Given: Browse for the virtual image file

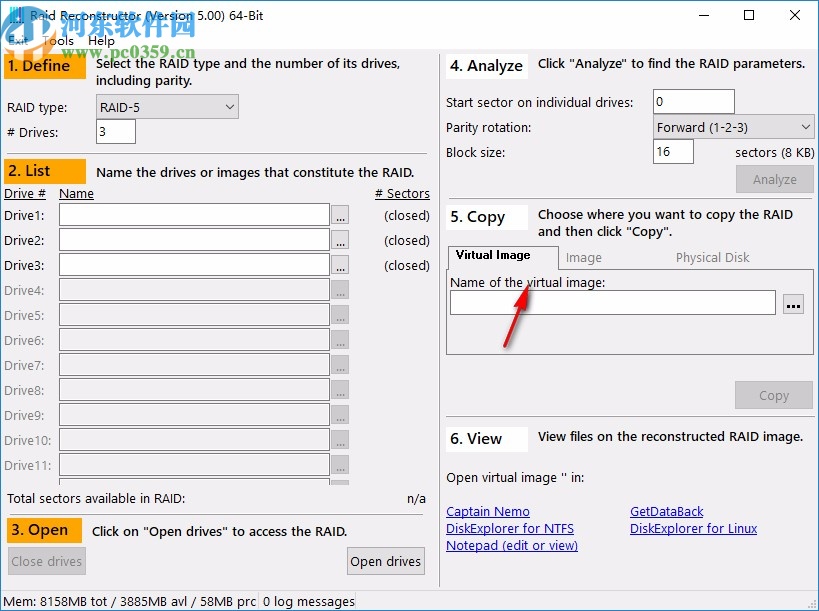Looking at the screenshot, I should [793, 304].
